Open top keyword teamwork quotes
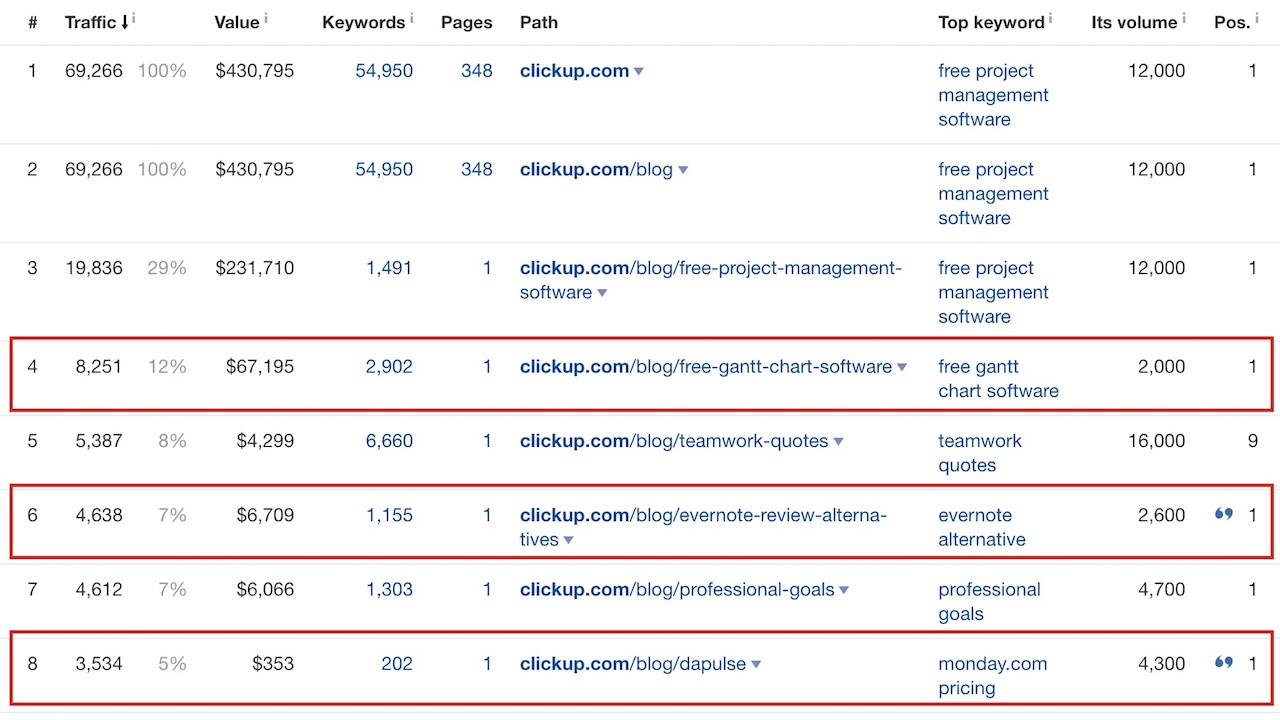Image resolution: width=1280 pixels, height=720 pixels. (981, 453)
